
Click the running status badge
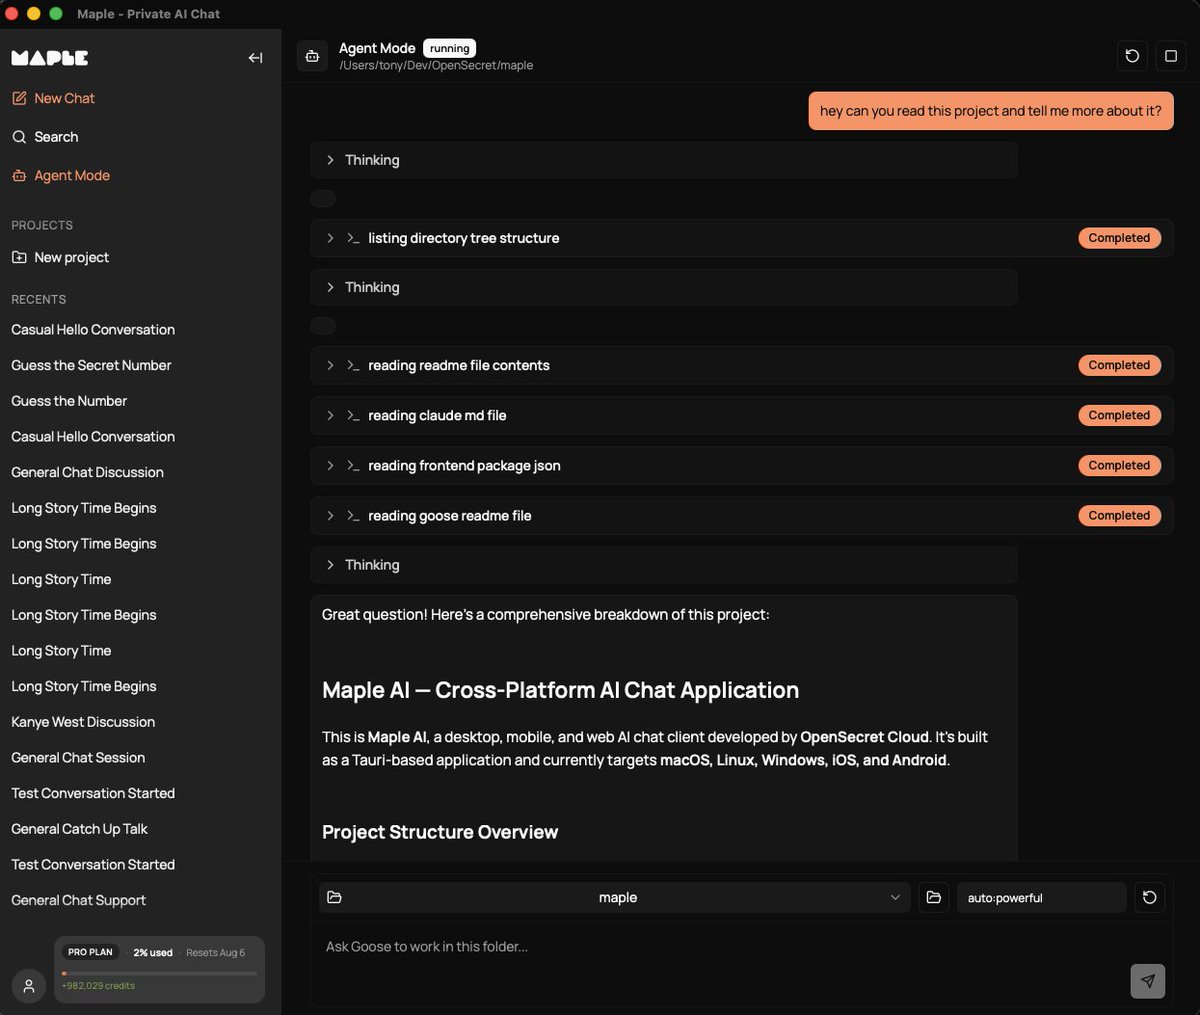pos(449,48)
